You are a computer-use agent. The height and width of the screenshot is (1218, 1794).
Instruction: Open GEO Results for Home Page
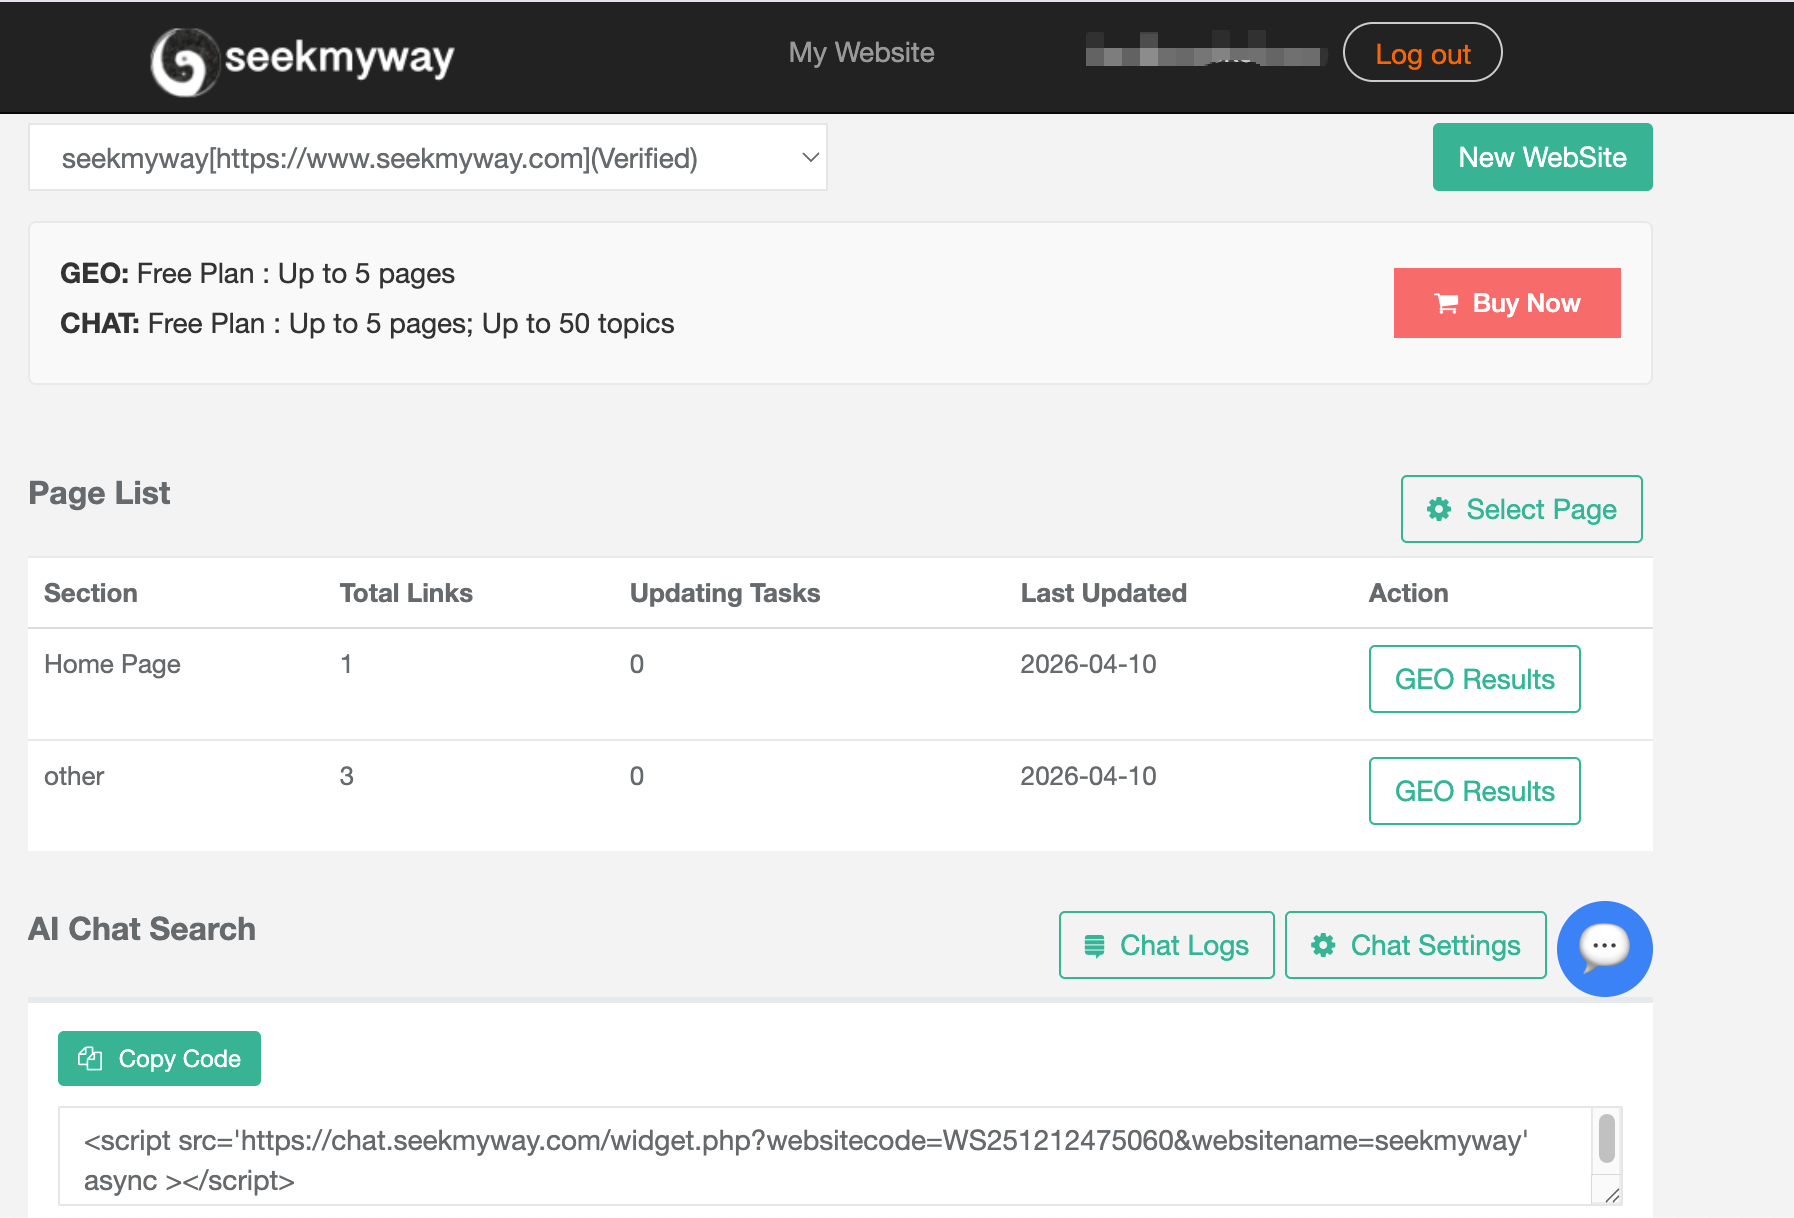coord(1474,679)
